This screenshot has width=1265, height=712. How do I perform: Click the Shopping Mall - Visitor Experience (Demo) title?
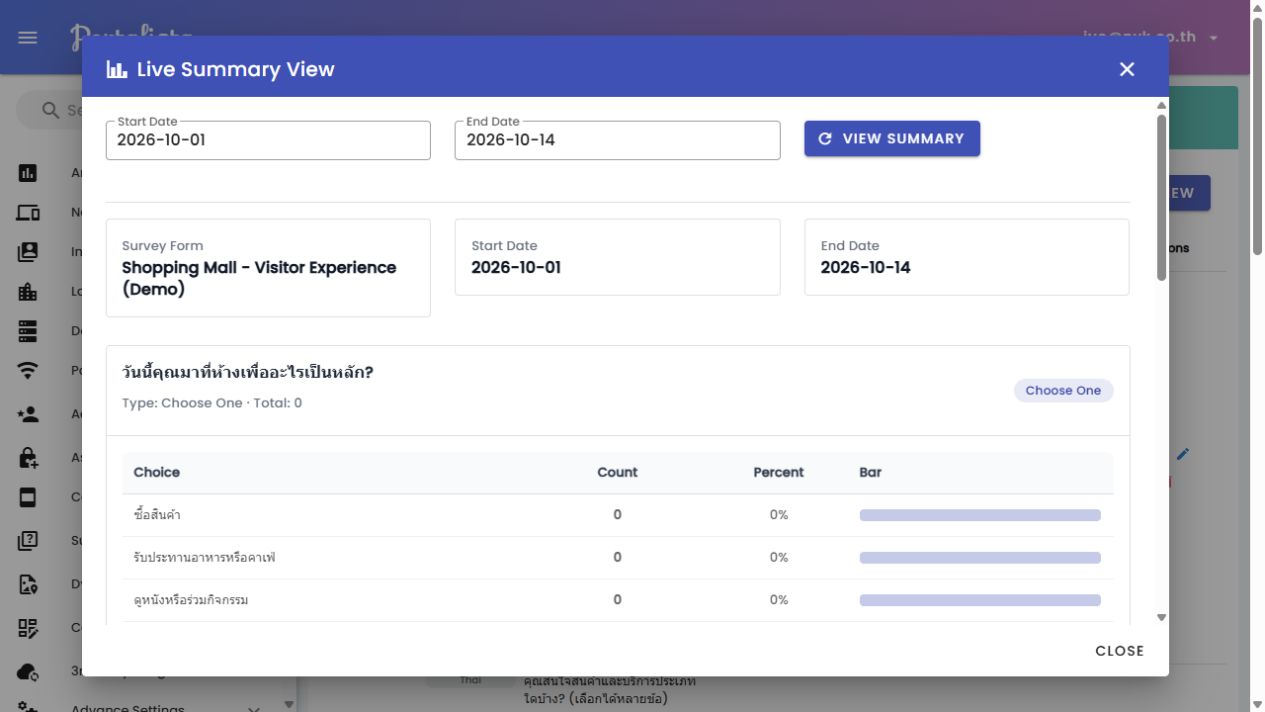pos(259,278)
